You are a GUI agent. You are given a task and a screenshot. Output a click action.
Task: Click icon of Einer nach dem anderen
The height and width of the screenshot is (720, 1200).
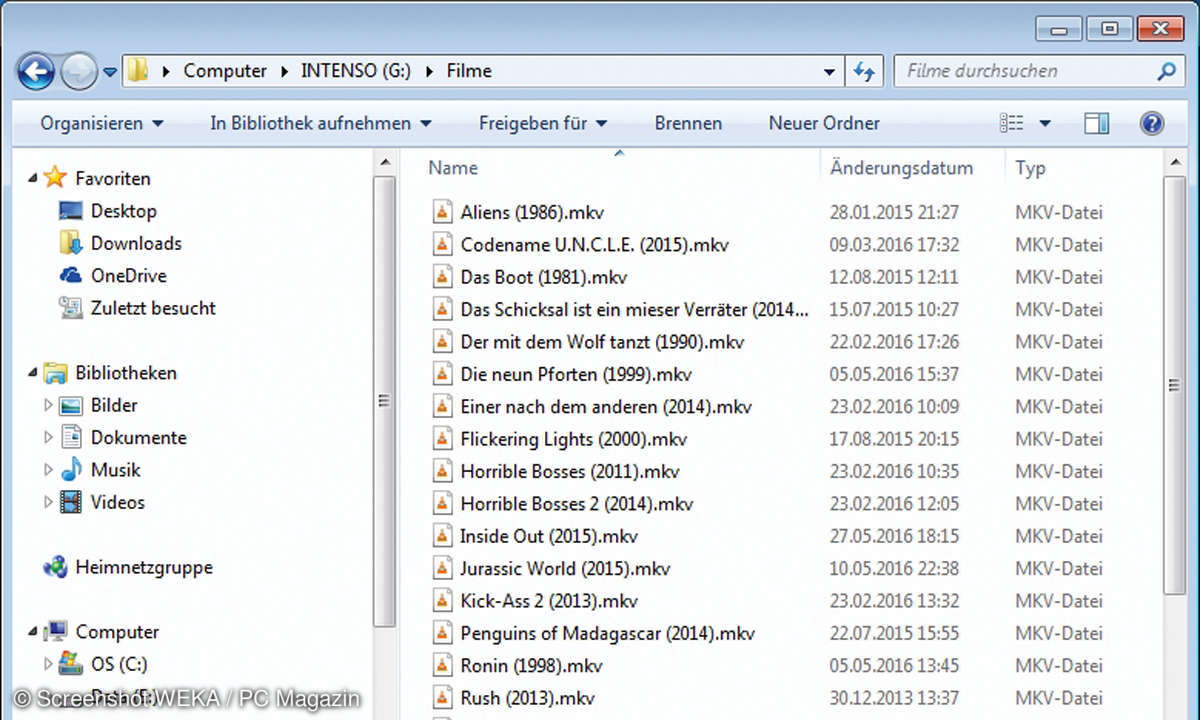pos(443,407)
